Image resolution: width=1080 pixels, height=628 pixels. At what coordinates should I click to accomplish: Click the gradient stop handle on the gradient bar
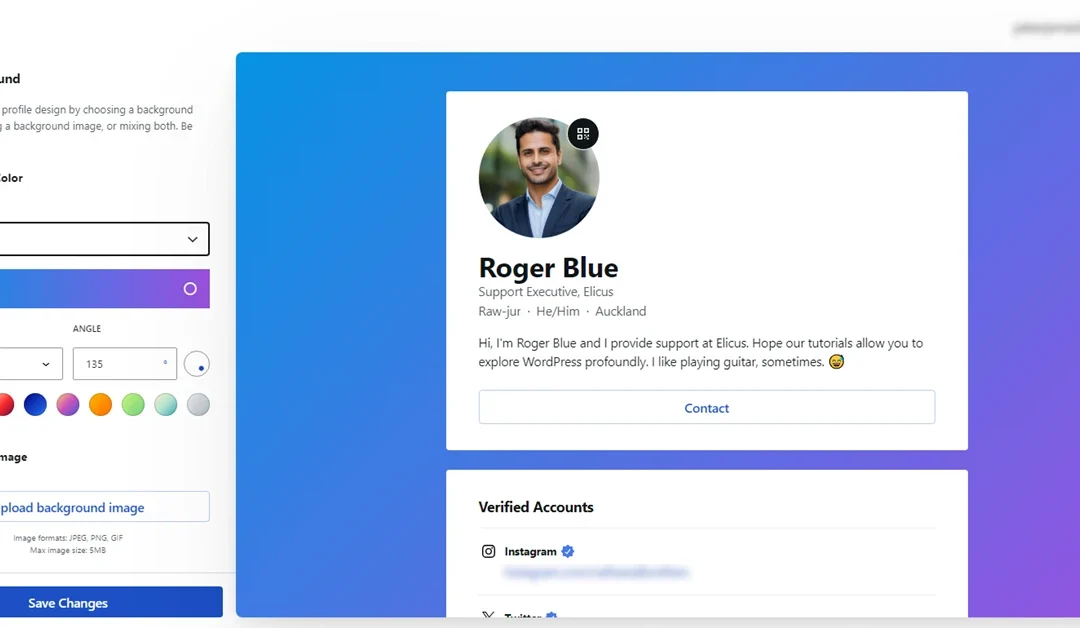(190, 289)
